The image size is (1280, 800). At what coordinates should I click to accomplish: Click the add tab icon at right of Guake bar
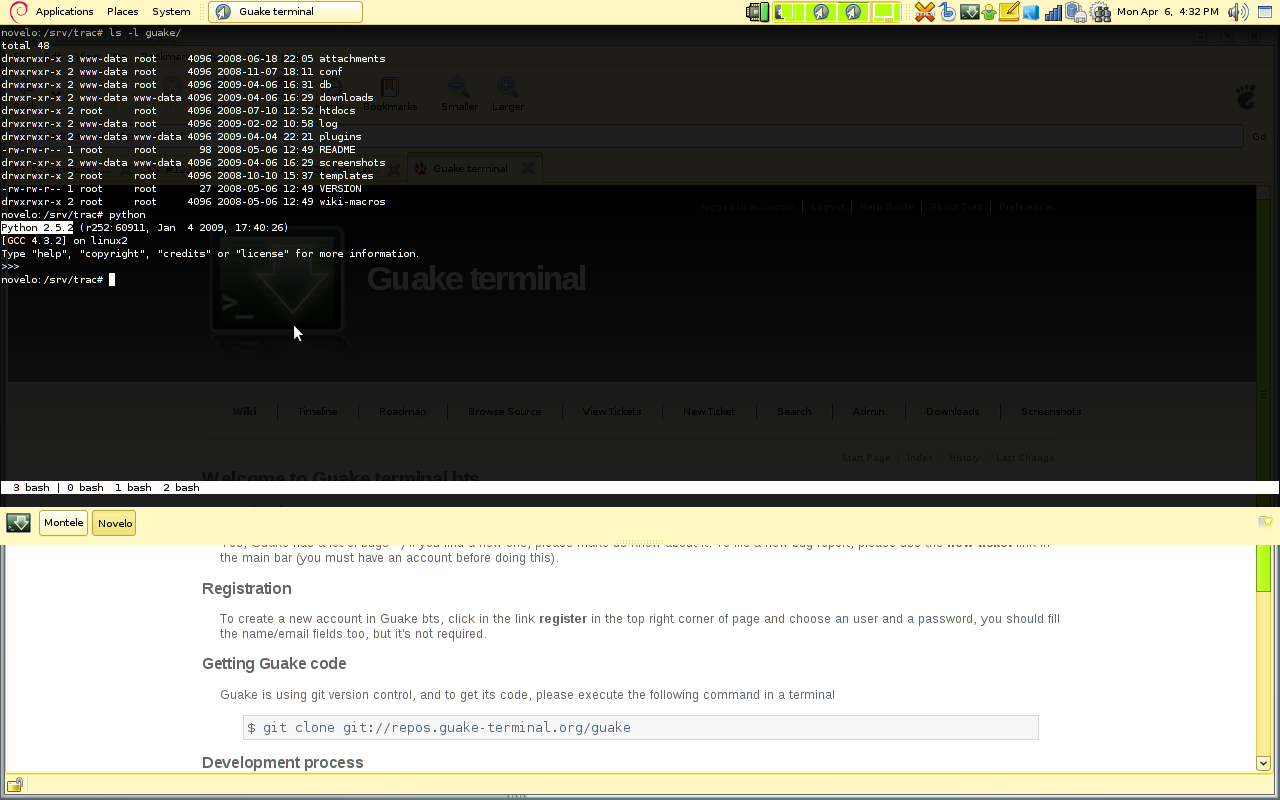(1266, 521)
